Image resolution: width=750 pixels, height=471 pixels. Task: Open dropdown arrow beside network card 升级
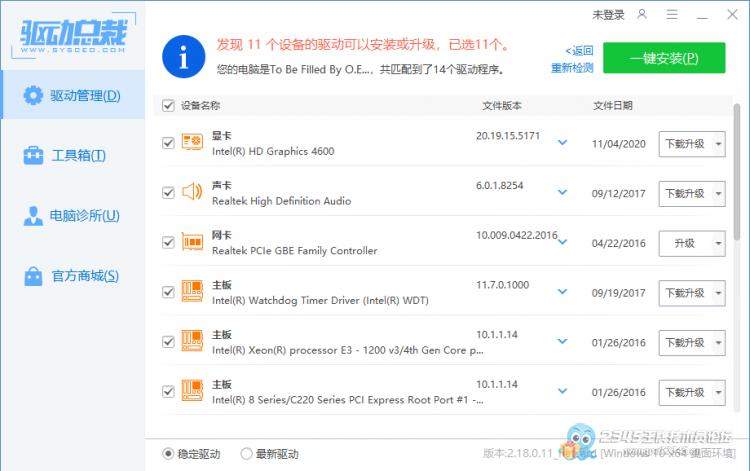718,243
